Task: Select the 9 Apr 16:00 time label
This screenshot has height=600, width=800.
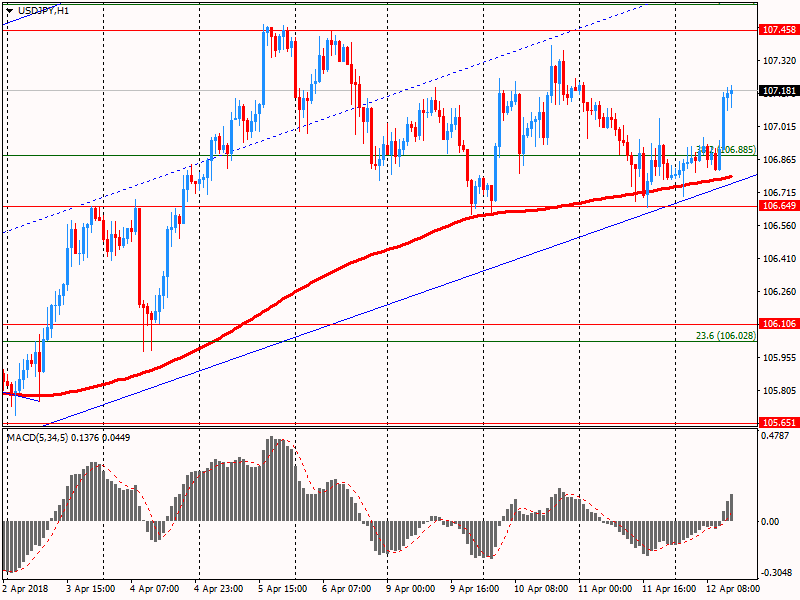Action: [x=474, y=589]
